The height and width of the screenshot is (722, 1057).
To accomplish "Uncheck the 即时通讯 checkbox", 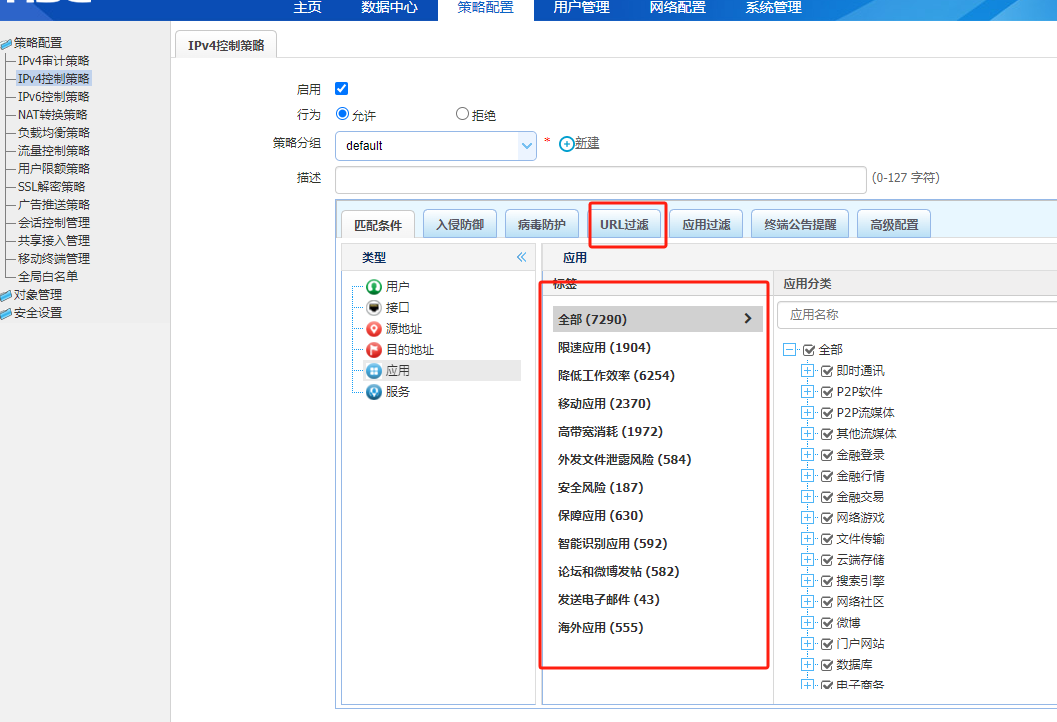I will [827, 371].
